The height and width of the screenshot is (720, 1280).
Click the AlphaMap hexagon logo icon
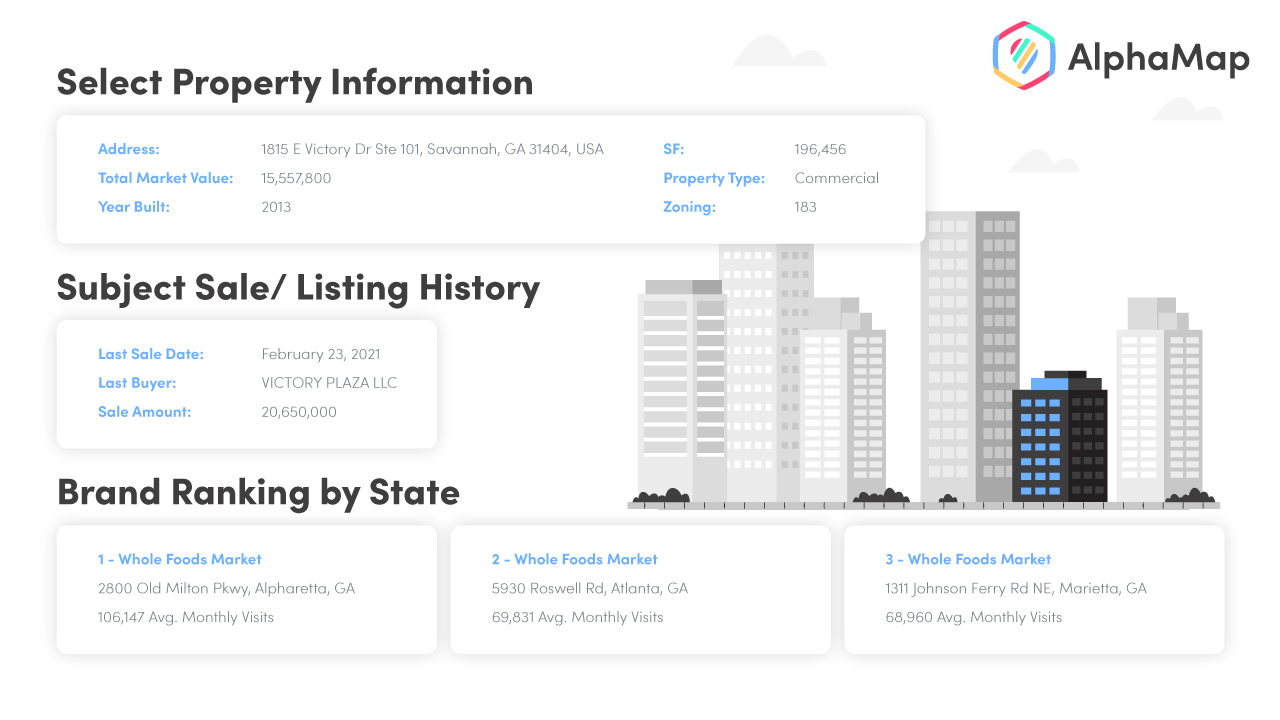[1022, 54]
